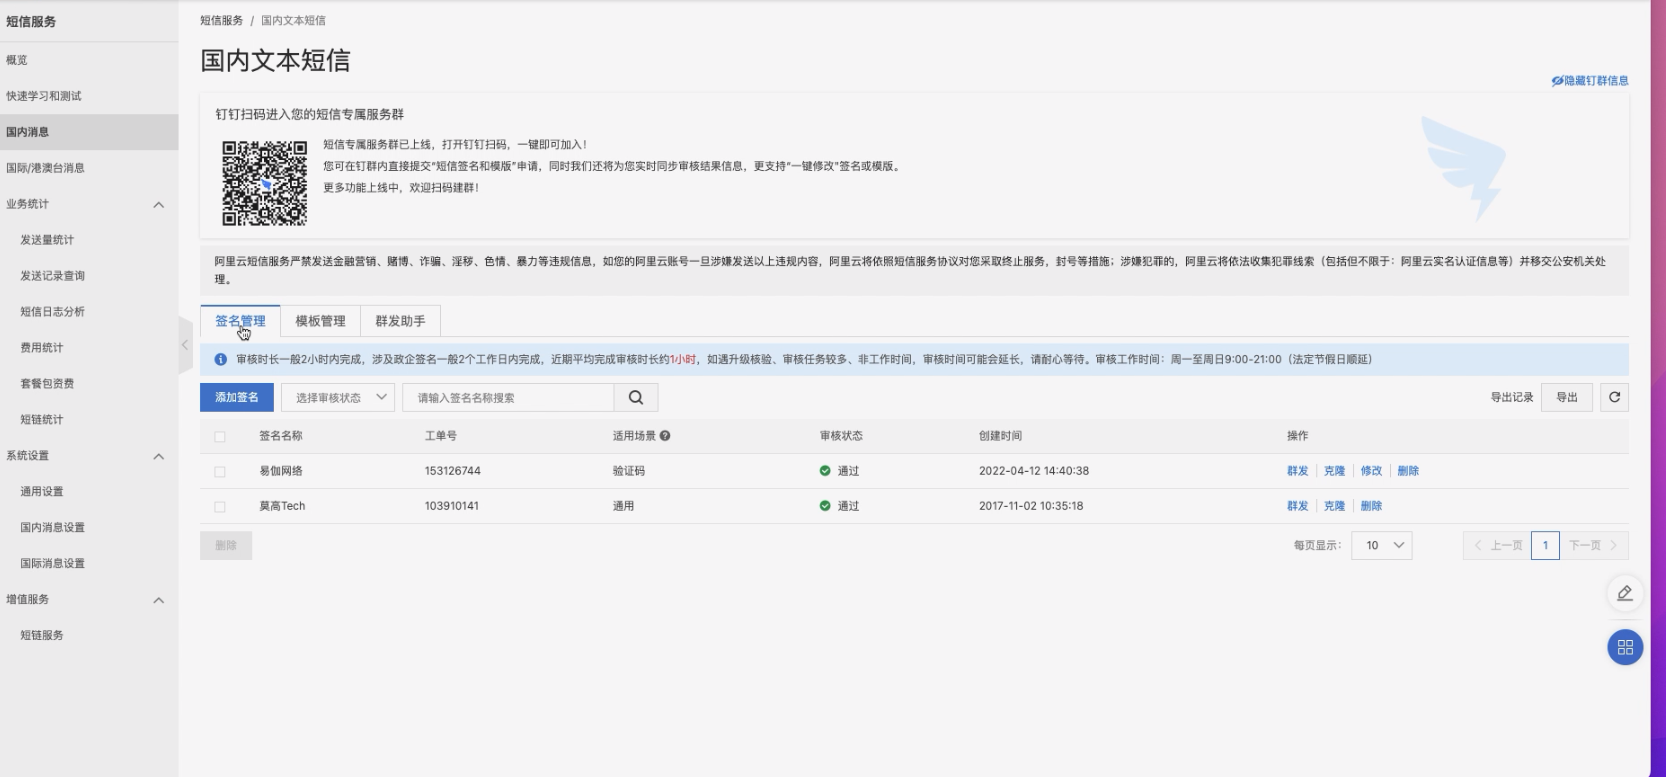Viewport: 1666px width, 777px height.
Task: Click the 导出 button
Action: click(x=1567, y=397)
